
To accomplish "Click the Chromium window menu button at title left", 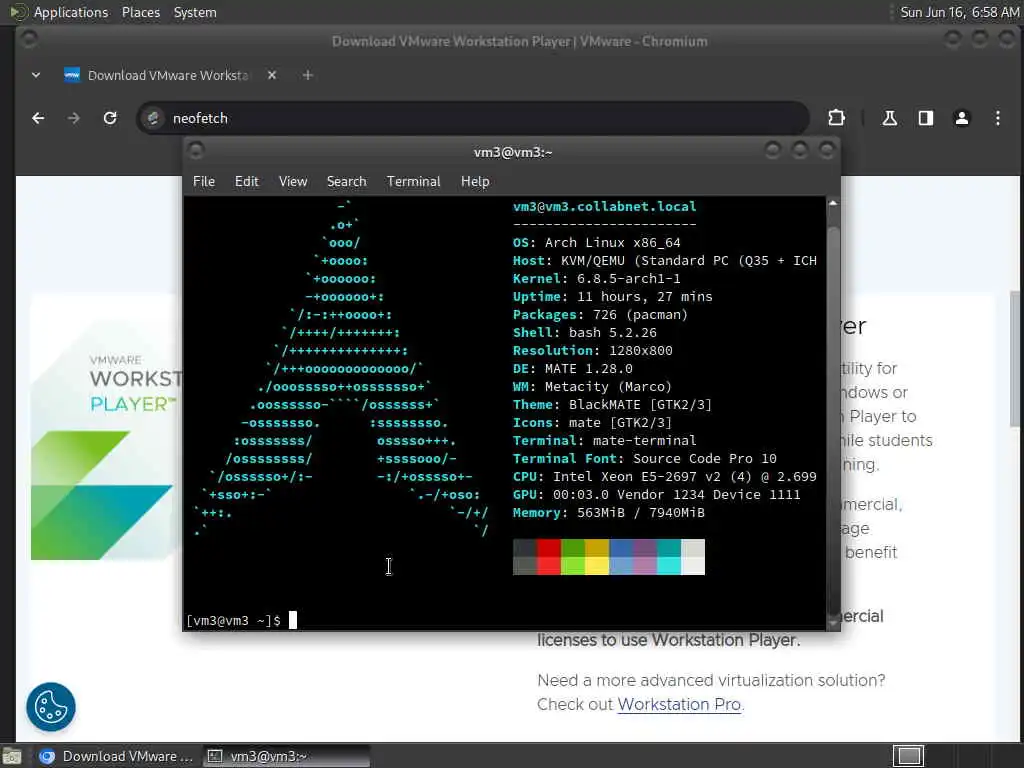I will [x=29, y=39].
